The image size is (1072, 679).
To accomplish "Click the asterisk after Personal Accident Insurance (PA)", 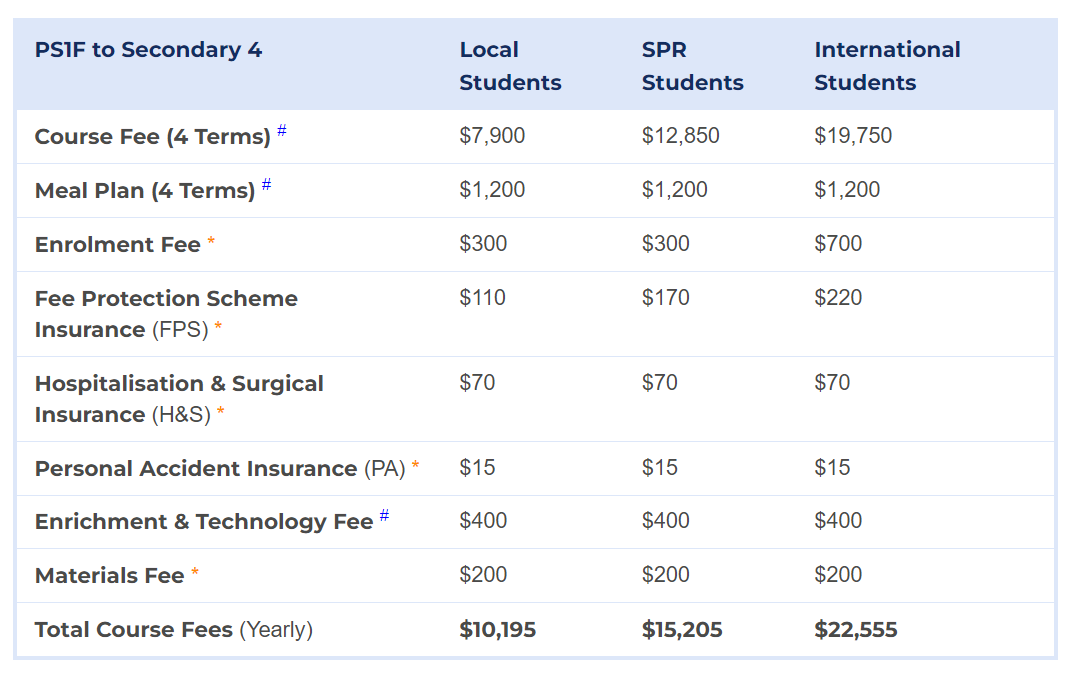I will [x=415, y=465].
